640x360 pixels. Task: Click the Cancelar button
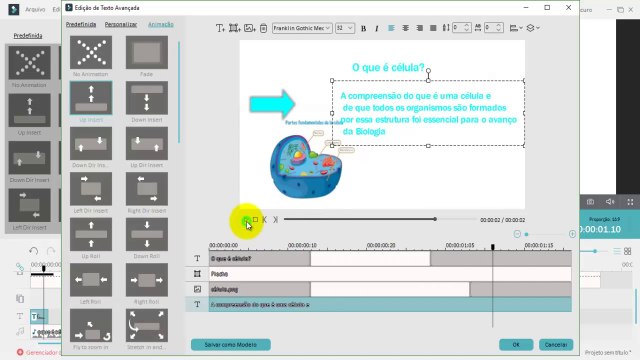556,344
